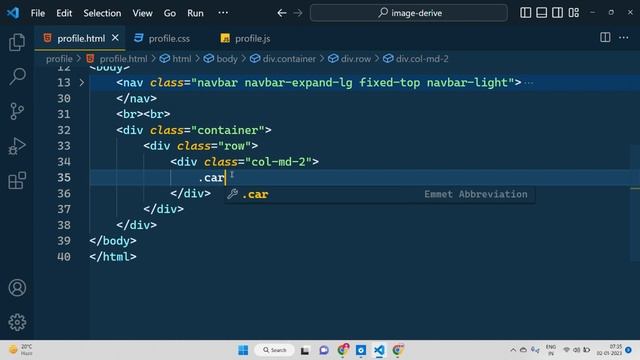Open the Go menu
Image resolution: width=640 pixels, height=360 pixels.
170,13
